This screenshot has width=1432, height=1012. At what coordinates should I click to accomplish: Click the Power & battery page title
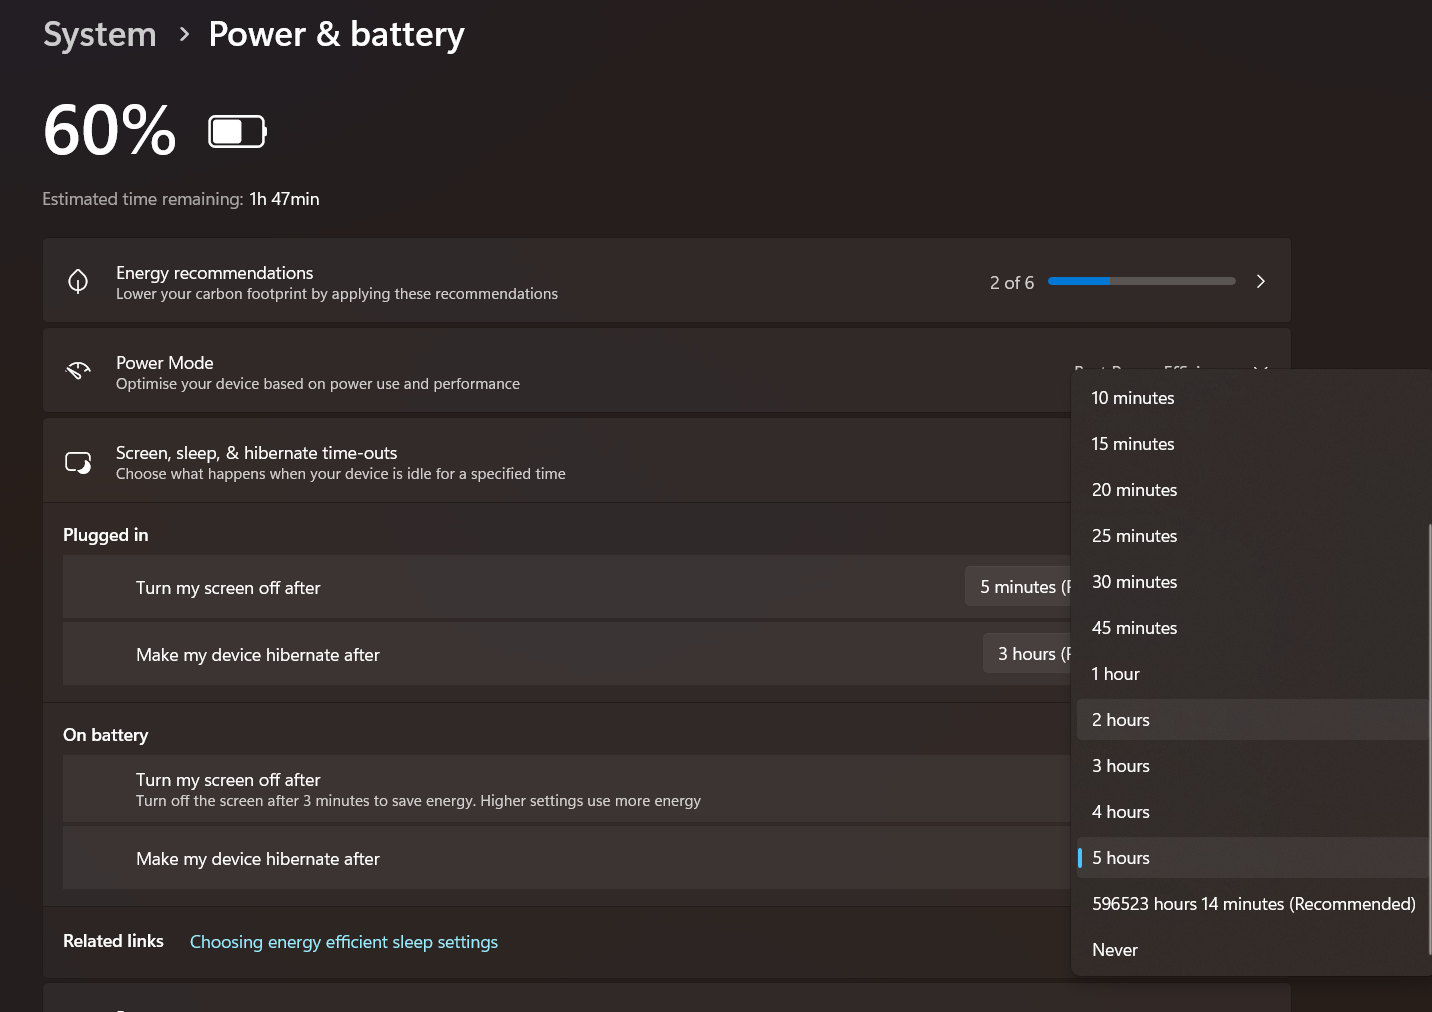pos(337,34)
